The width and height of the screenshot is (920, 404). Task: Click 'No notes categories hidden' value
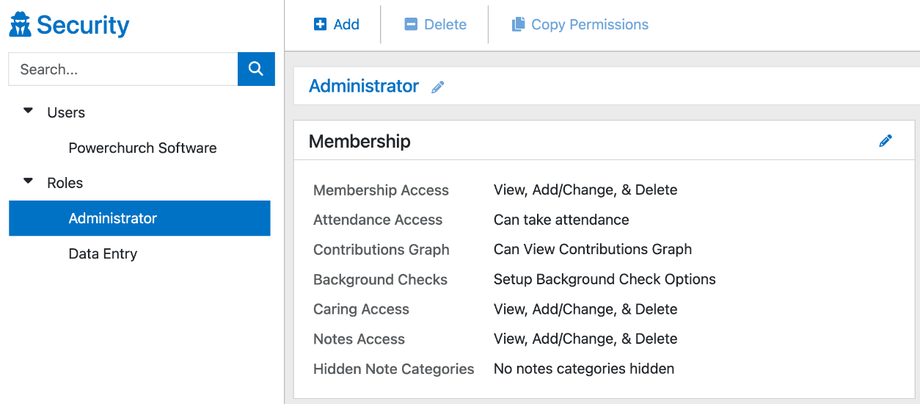click(584, 369)
